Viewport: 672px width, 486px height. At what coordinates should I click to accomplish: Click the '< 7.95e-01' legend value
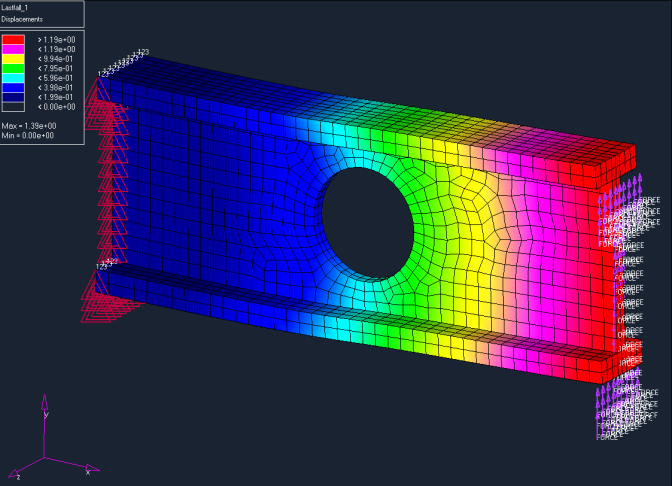pos(55,69)
